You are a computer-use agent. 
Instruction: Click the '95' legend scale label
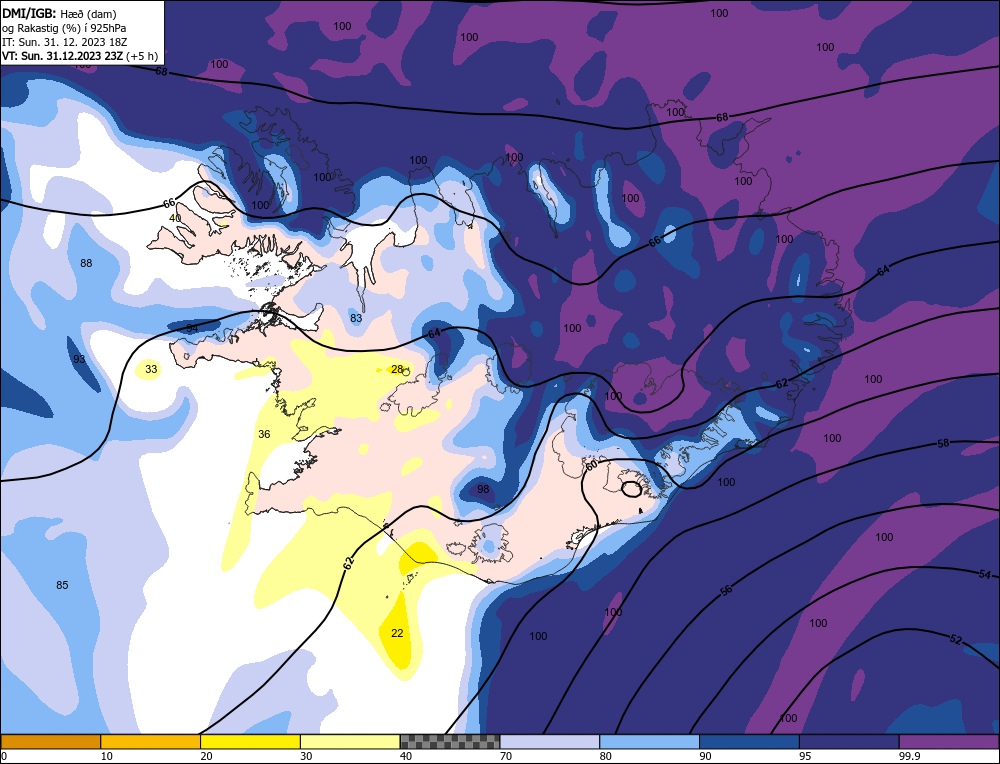click(x=805, y=756)
